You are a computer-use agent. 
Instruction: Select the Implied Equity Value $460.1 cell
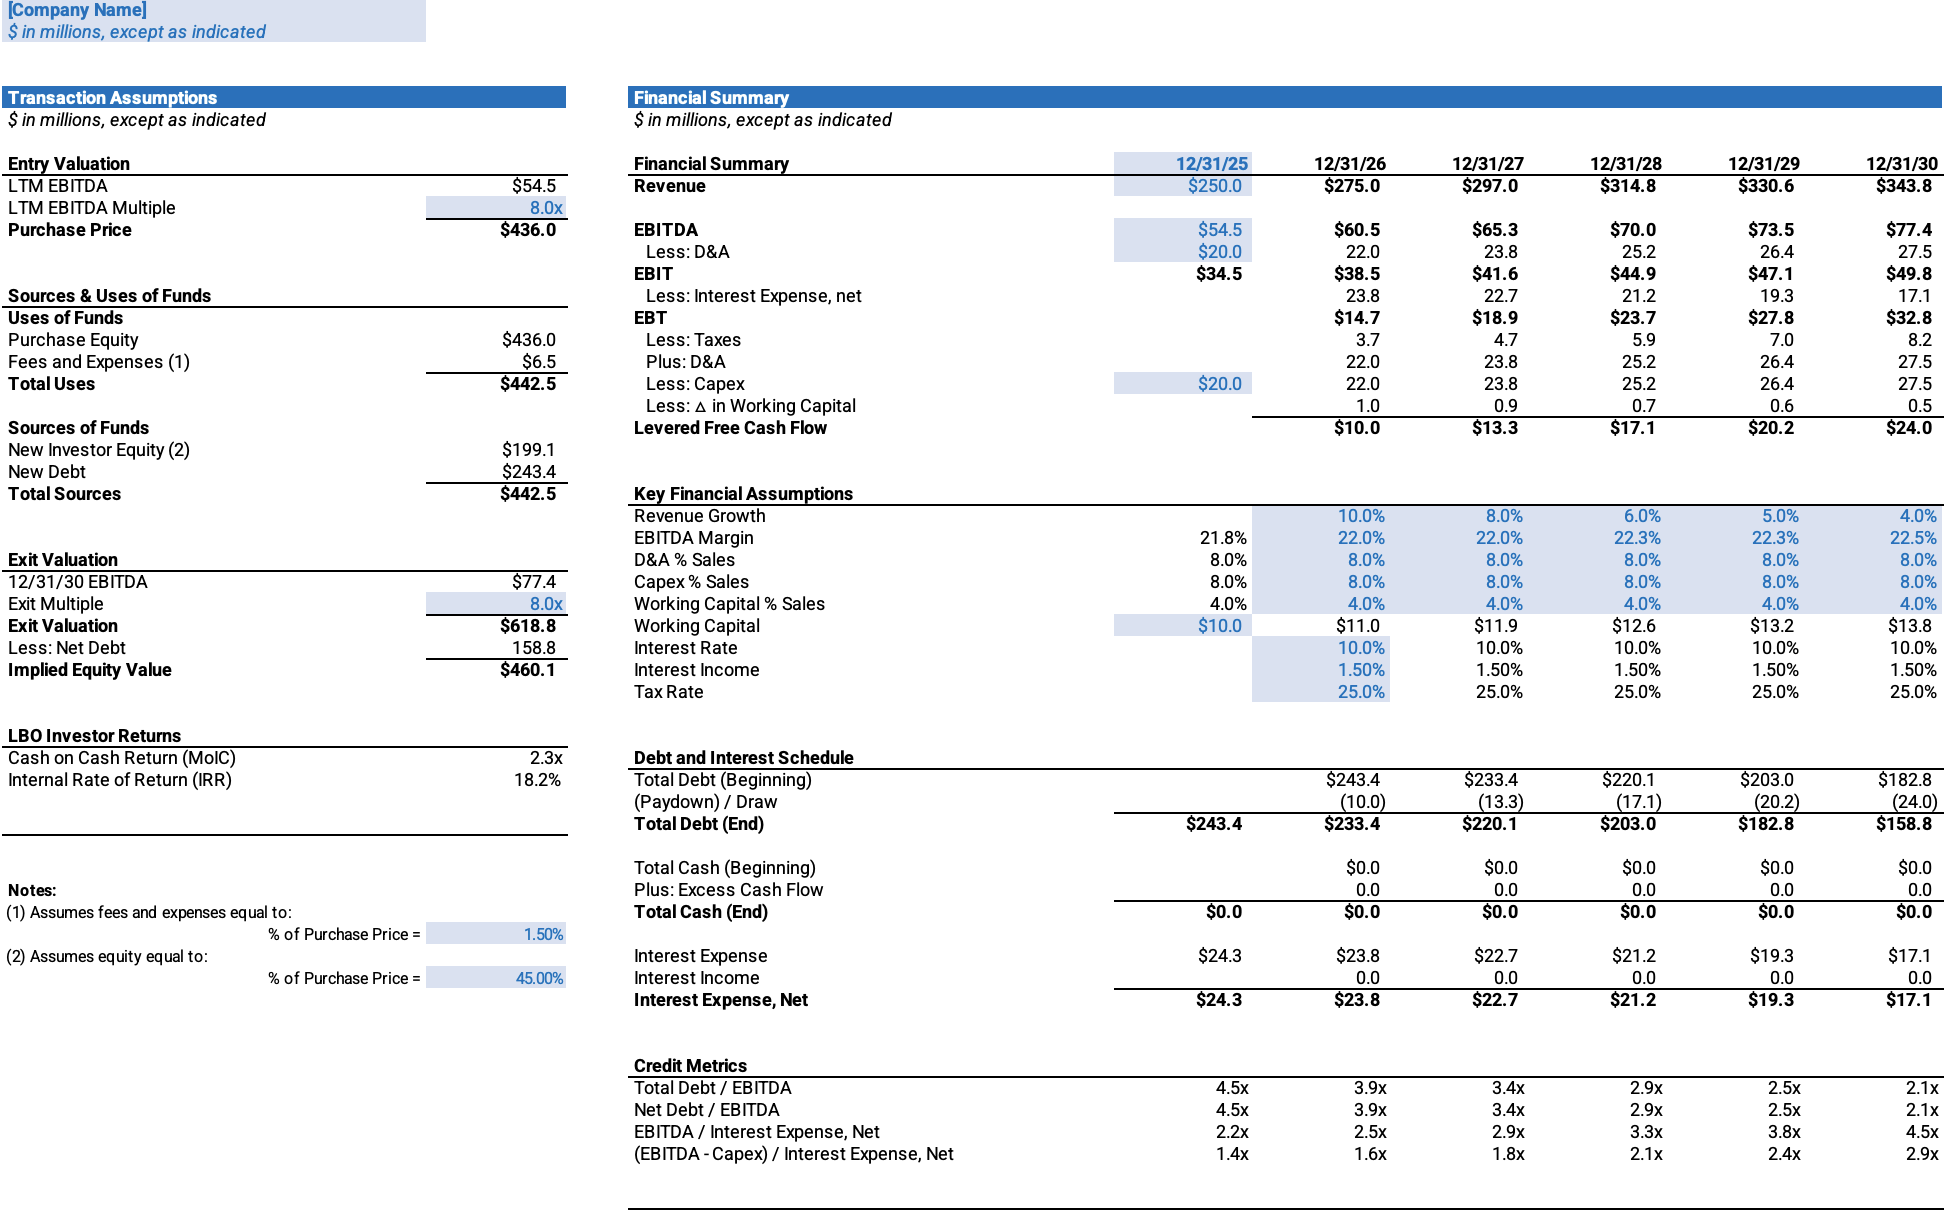point(527,670)
